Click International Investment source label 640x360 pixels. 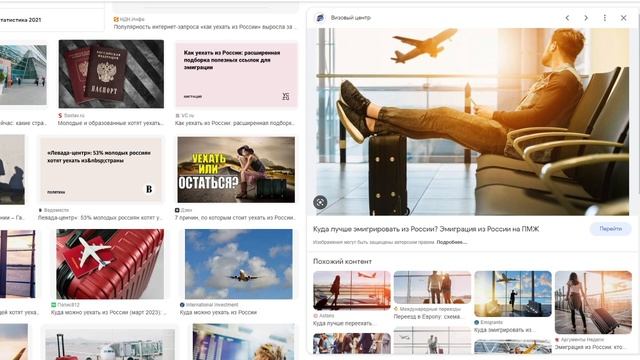click(211, 304)
